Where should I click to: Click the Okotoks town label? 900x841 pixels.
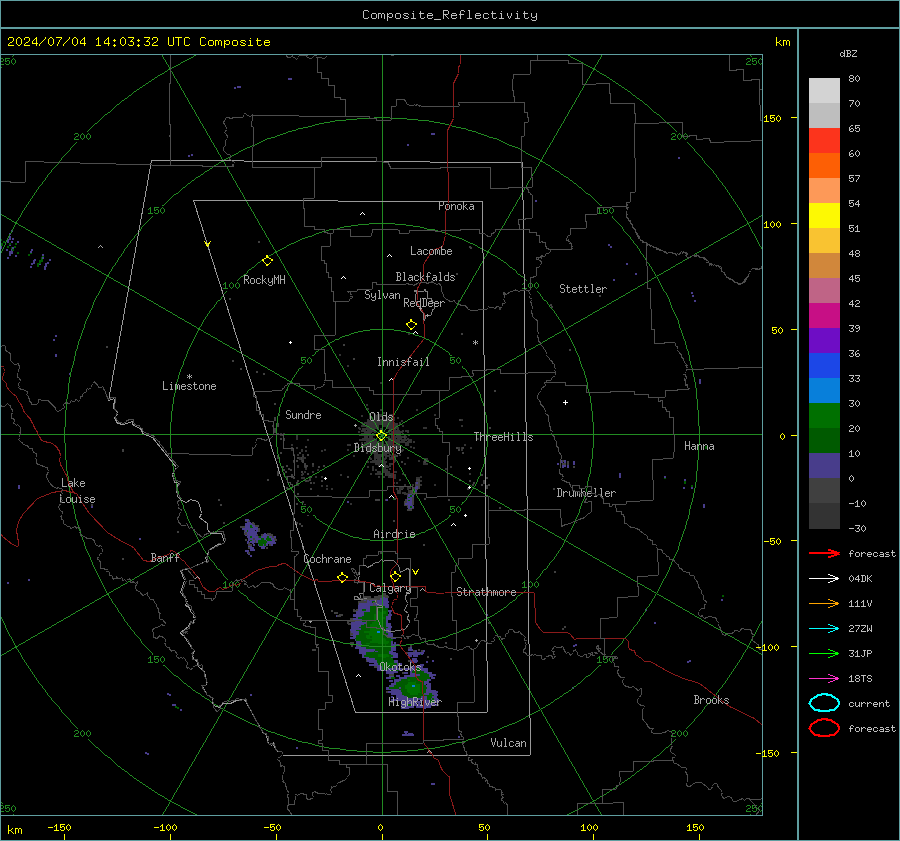[400, 667]
